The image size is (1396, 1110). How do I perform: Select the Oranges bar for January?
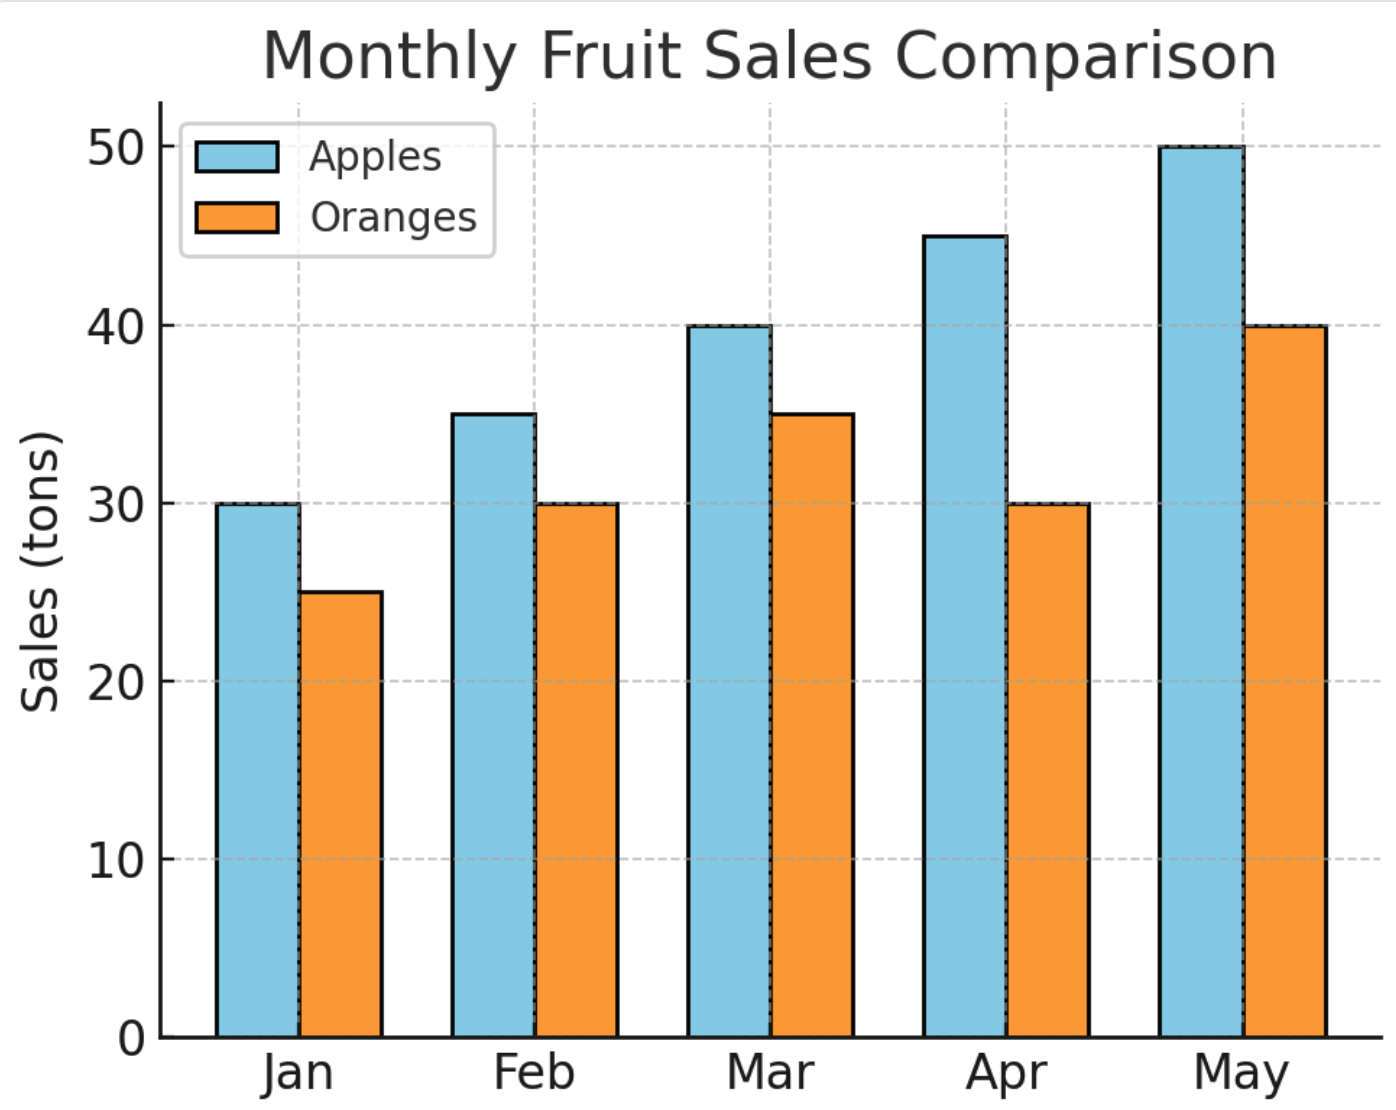point(341,814)
